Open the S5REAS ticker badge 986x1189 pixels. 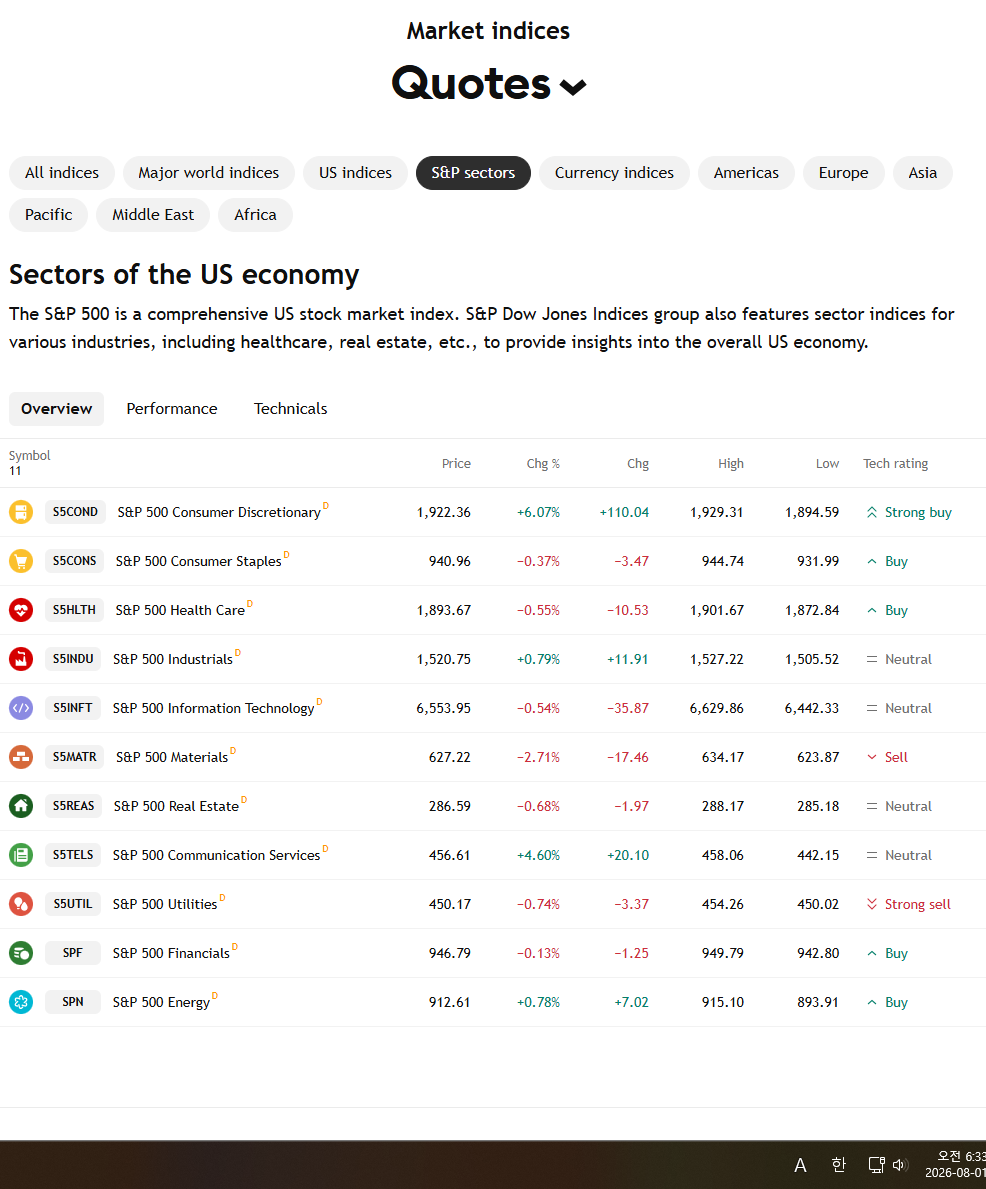tap(74, 806)
